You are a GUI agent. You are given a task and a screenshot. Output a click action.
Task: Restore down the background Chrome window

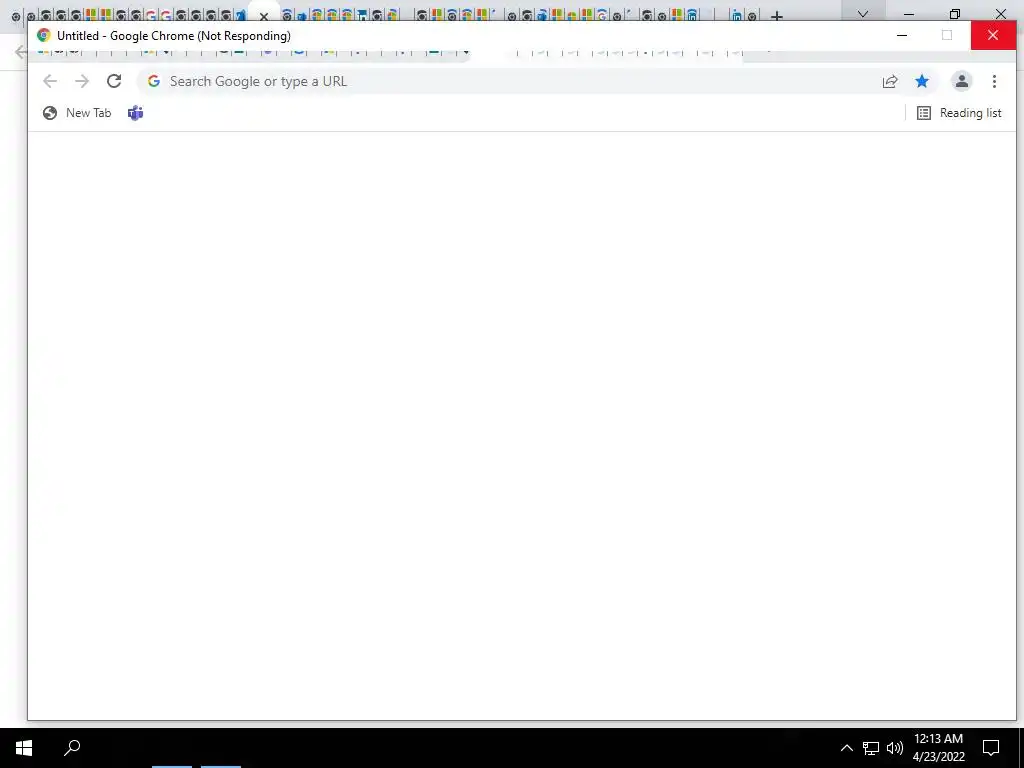[x=955, y=14]
